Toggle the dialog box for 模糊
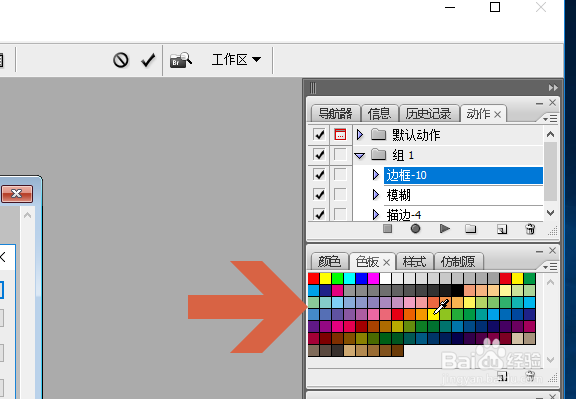Image resolution: width=576 pixels, height=399 pixels. pyautogui.click(x=340, y=194)
